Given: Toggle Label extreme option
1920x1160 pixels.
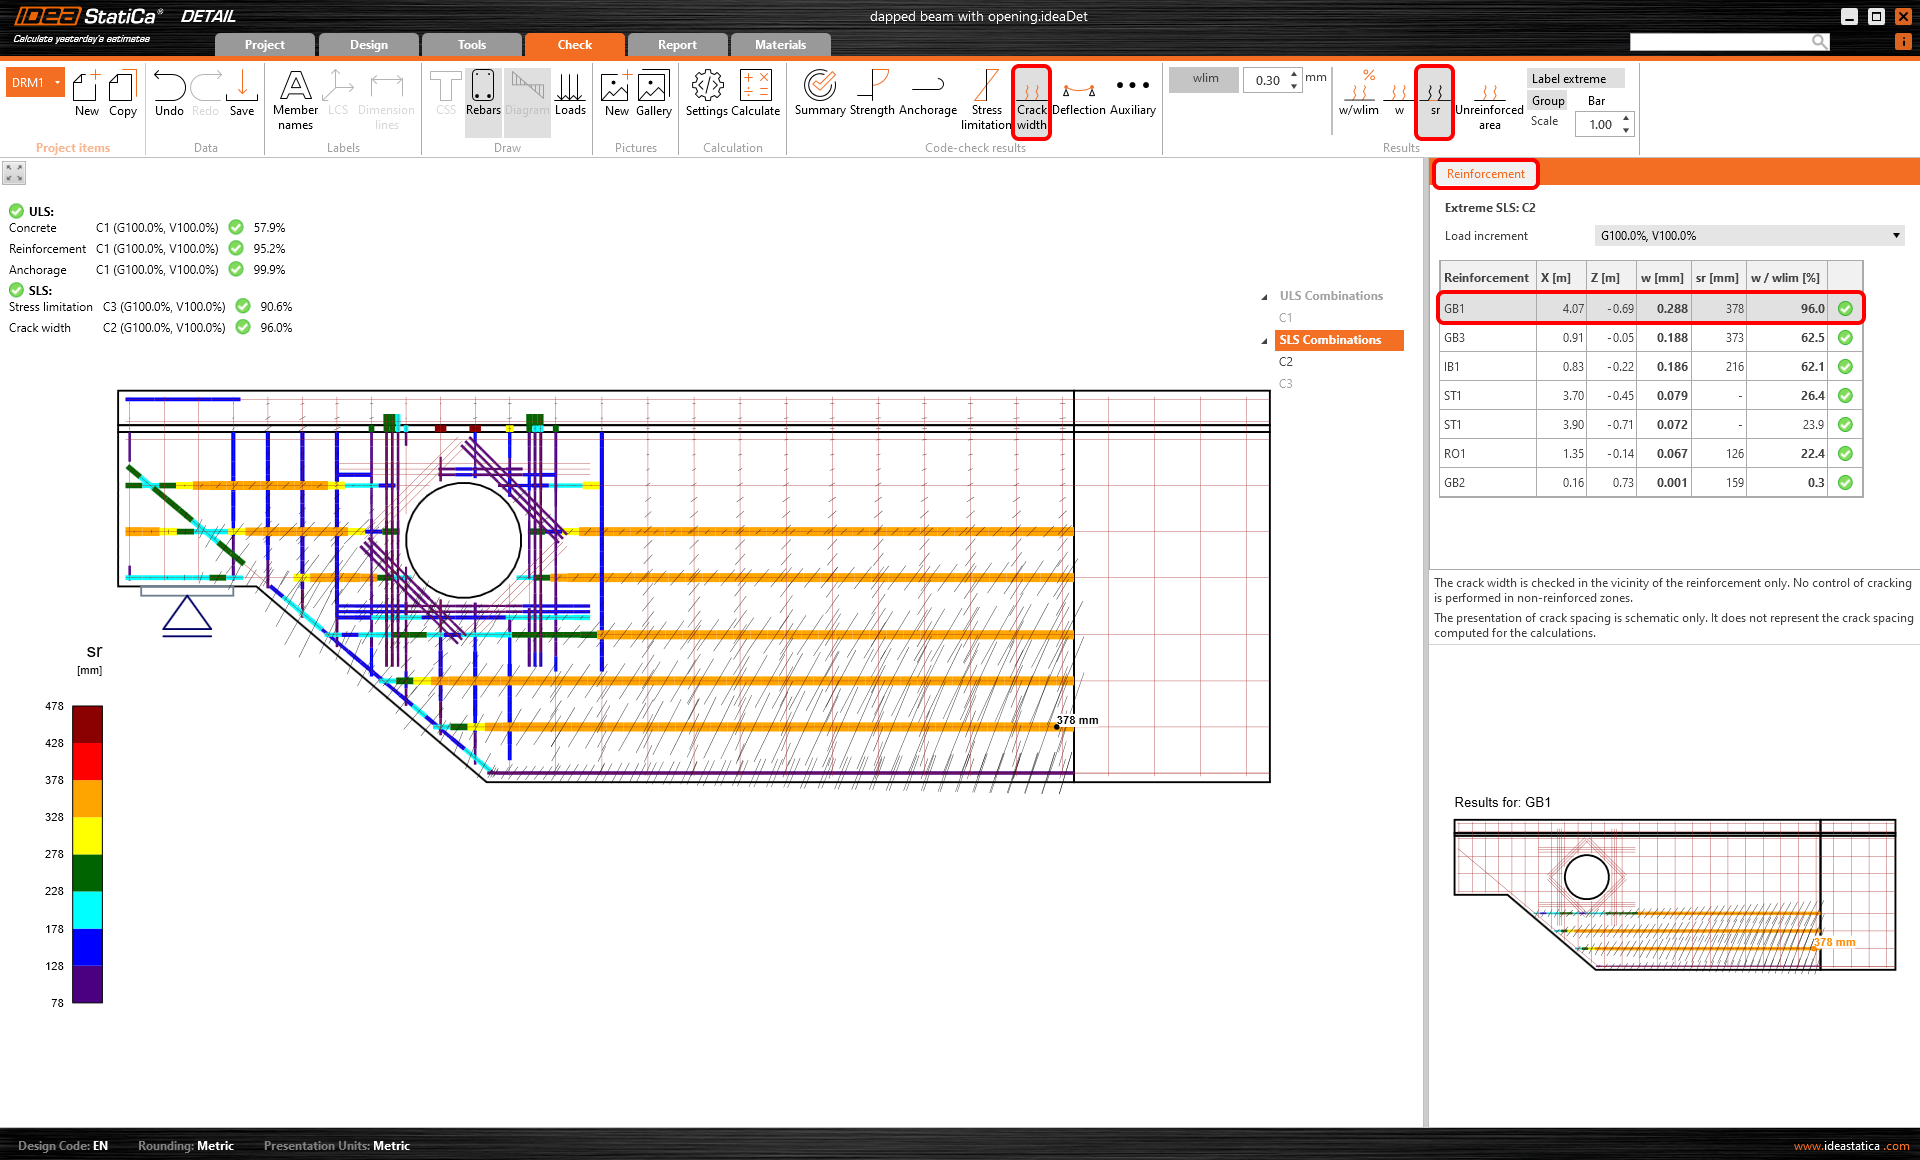Looking at the screenshot, I should tap(1575, 79).
